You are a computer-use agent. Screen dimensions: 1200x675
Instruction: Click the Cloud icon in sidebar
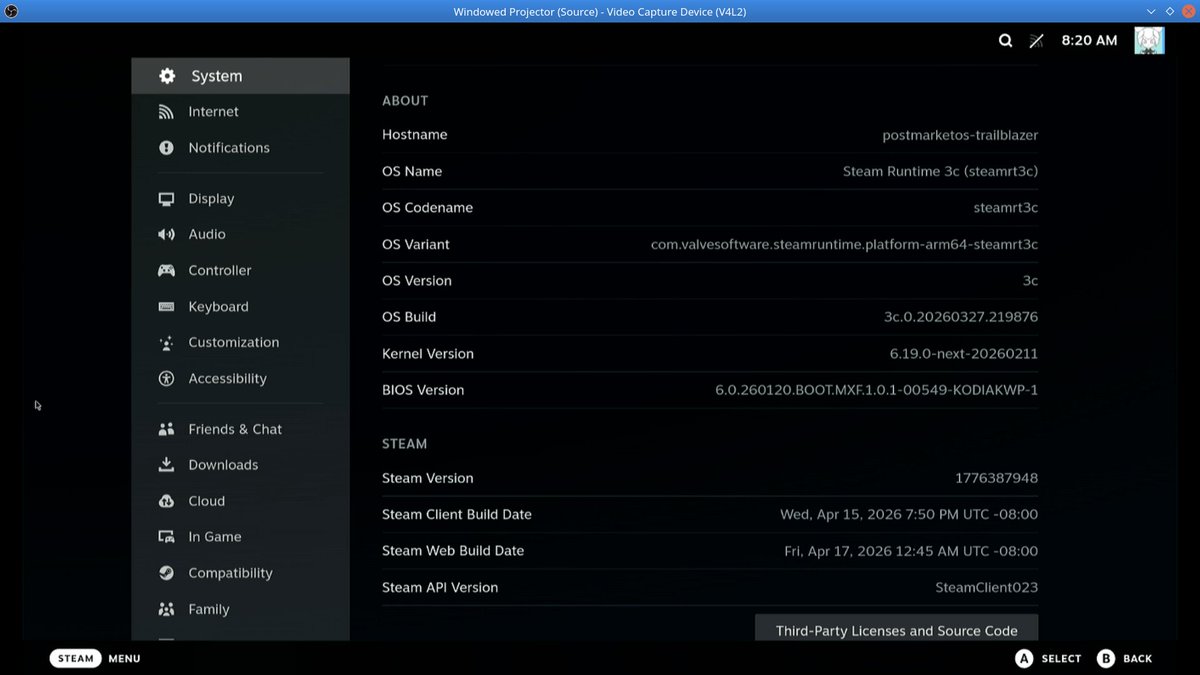[167, 501]
